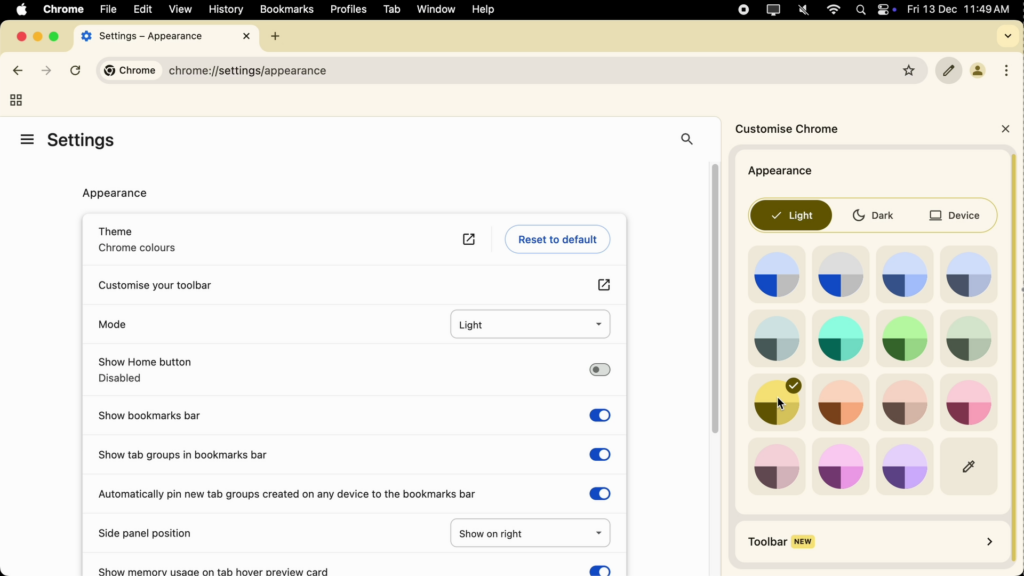
Task: Switch to Dark appearance mode
Action: (872, 216)
